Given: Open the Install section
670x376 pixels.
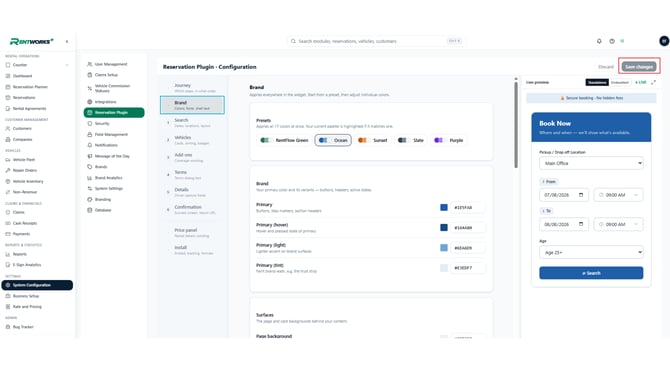Looking at the screenshot, I should click(x=192, y=250).
